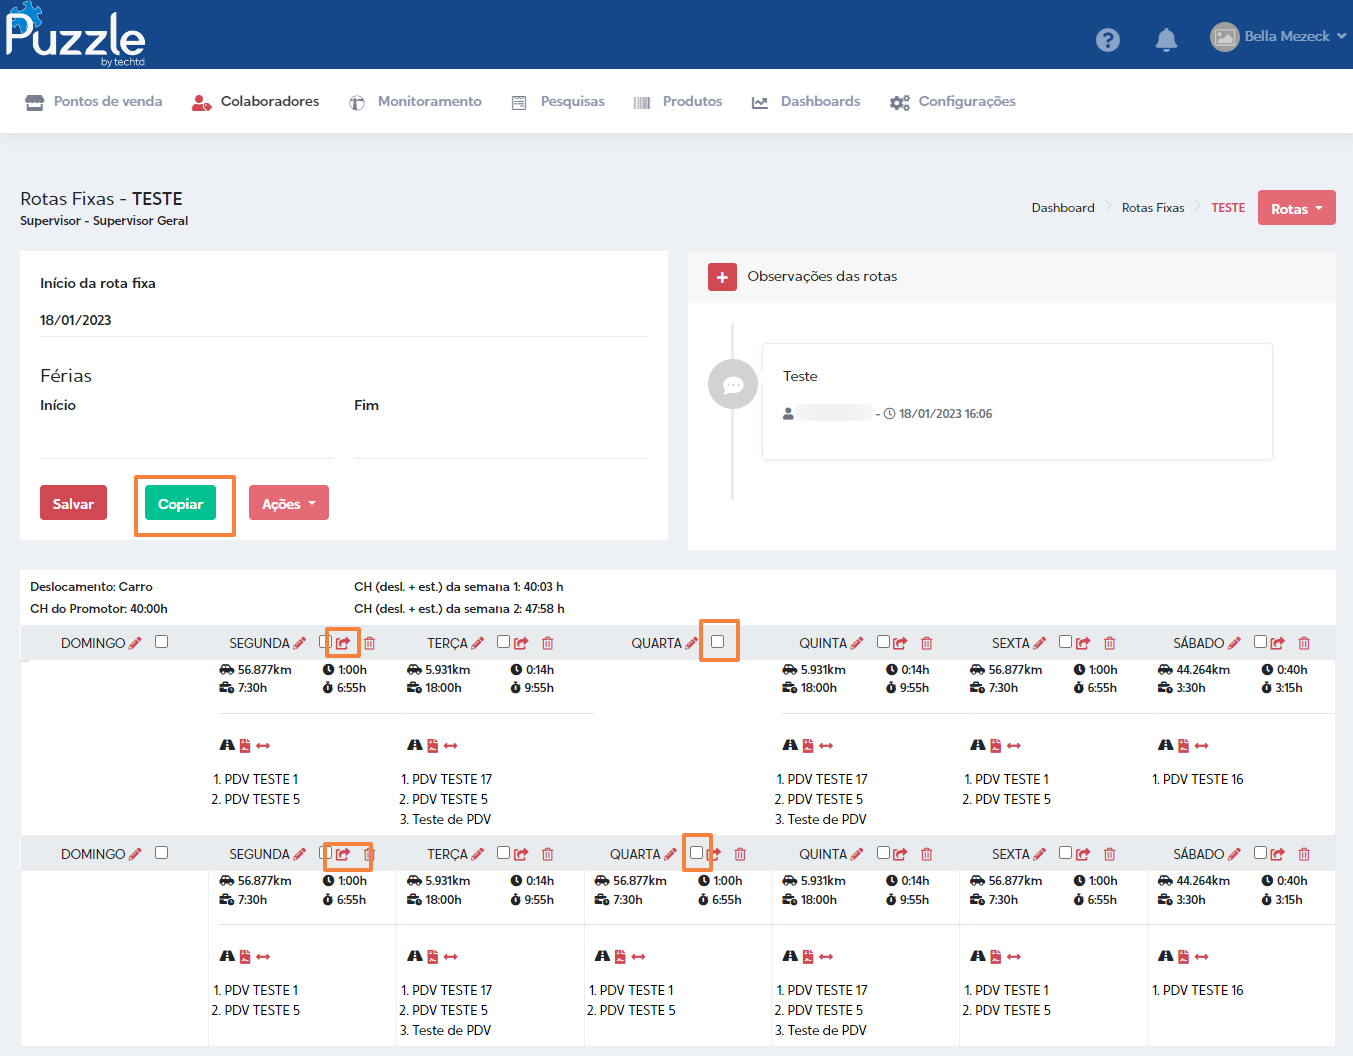Open the Dashboards menu
Image resolution: width=1353 pixels, height=1056 pixels.
click(806, 102)
